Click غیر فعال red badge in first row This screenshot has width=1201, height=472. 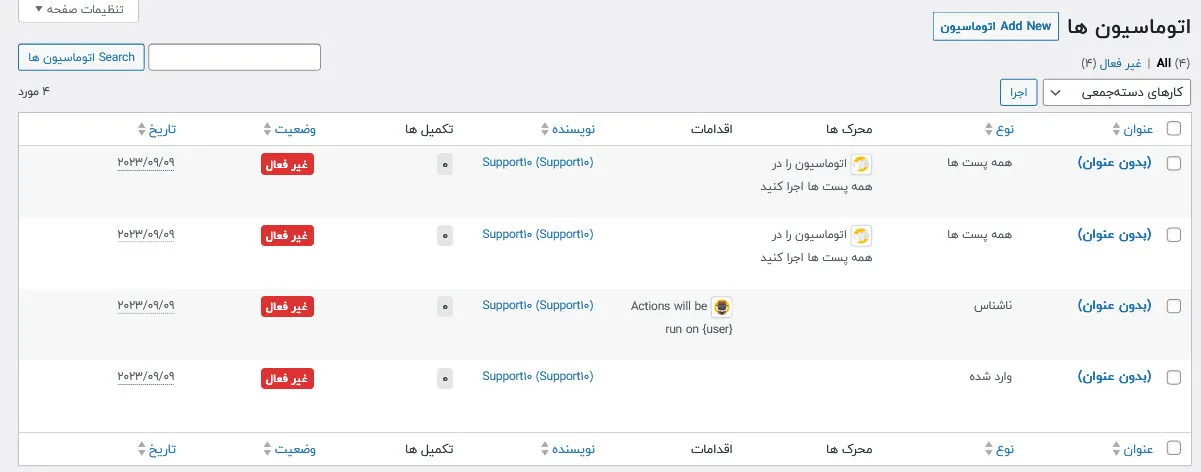coord(287,164)
